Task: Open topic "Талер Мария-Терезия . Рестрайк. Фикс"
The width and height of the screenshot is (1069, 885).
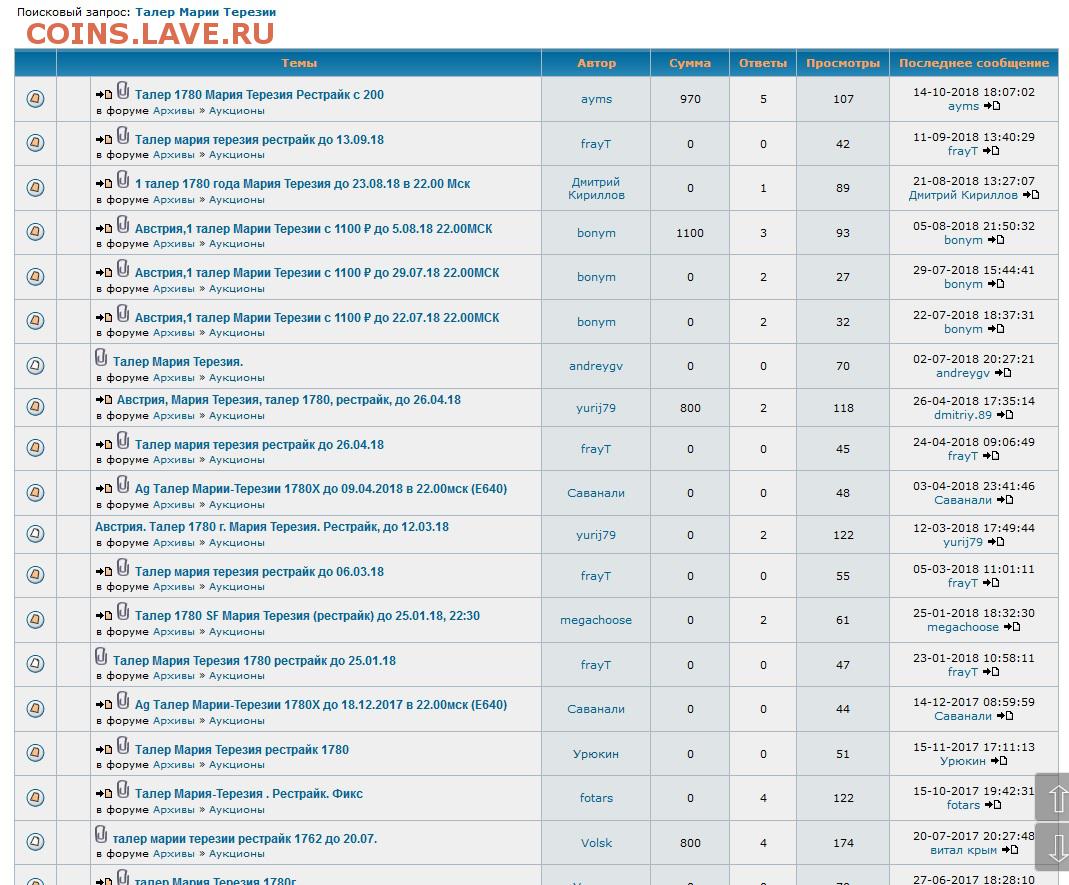Action: click(249, 794)
